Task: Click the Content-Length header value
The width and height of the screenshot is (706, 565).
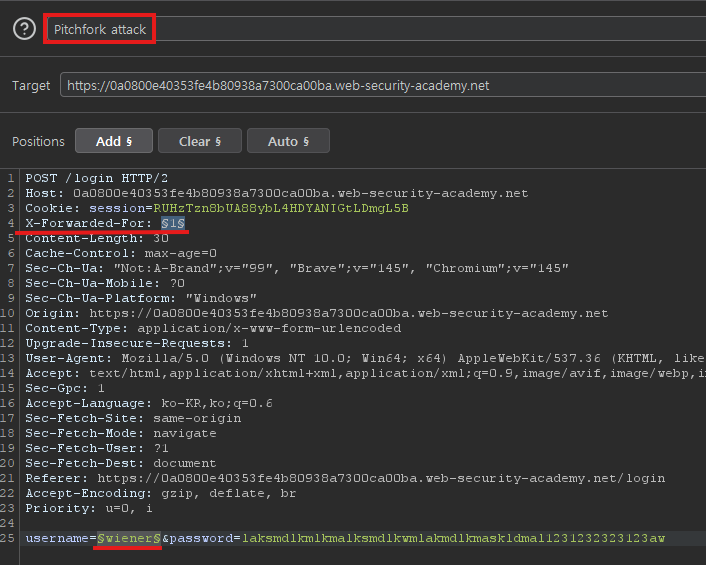Action: [160, 237]
